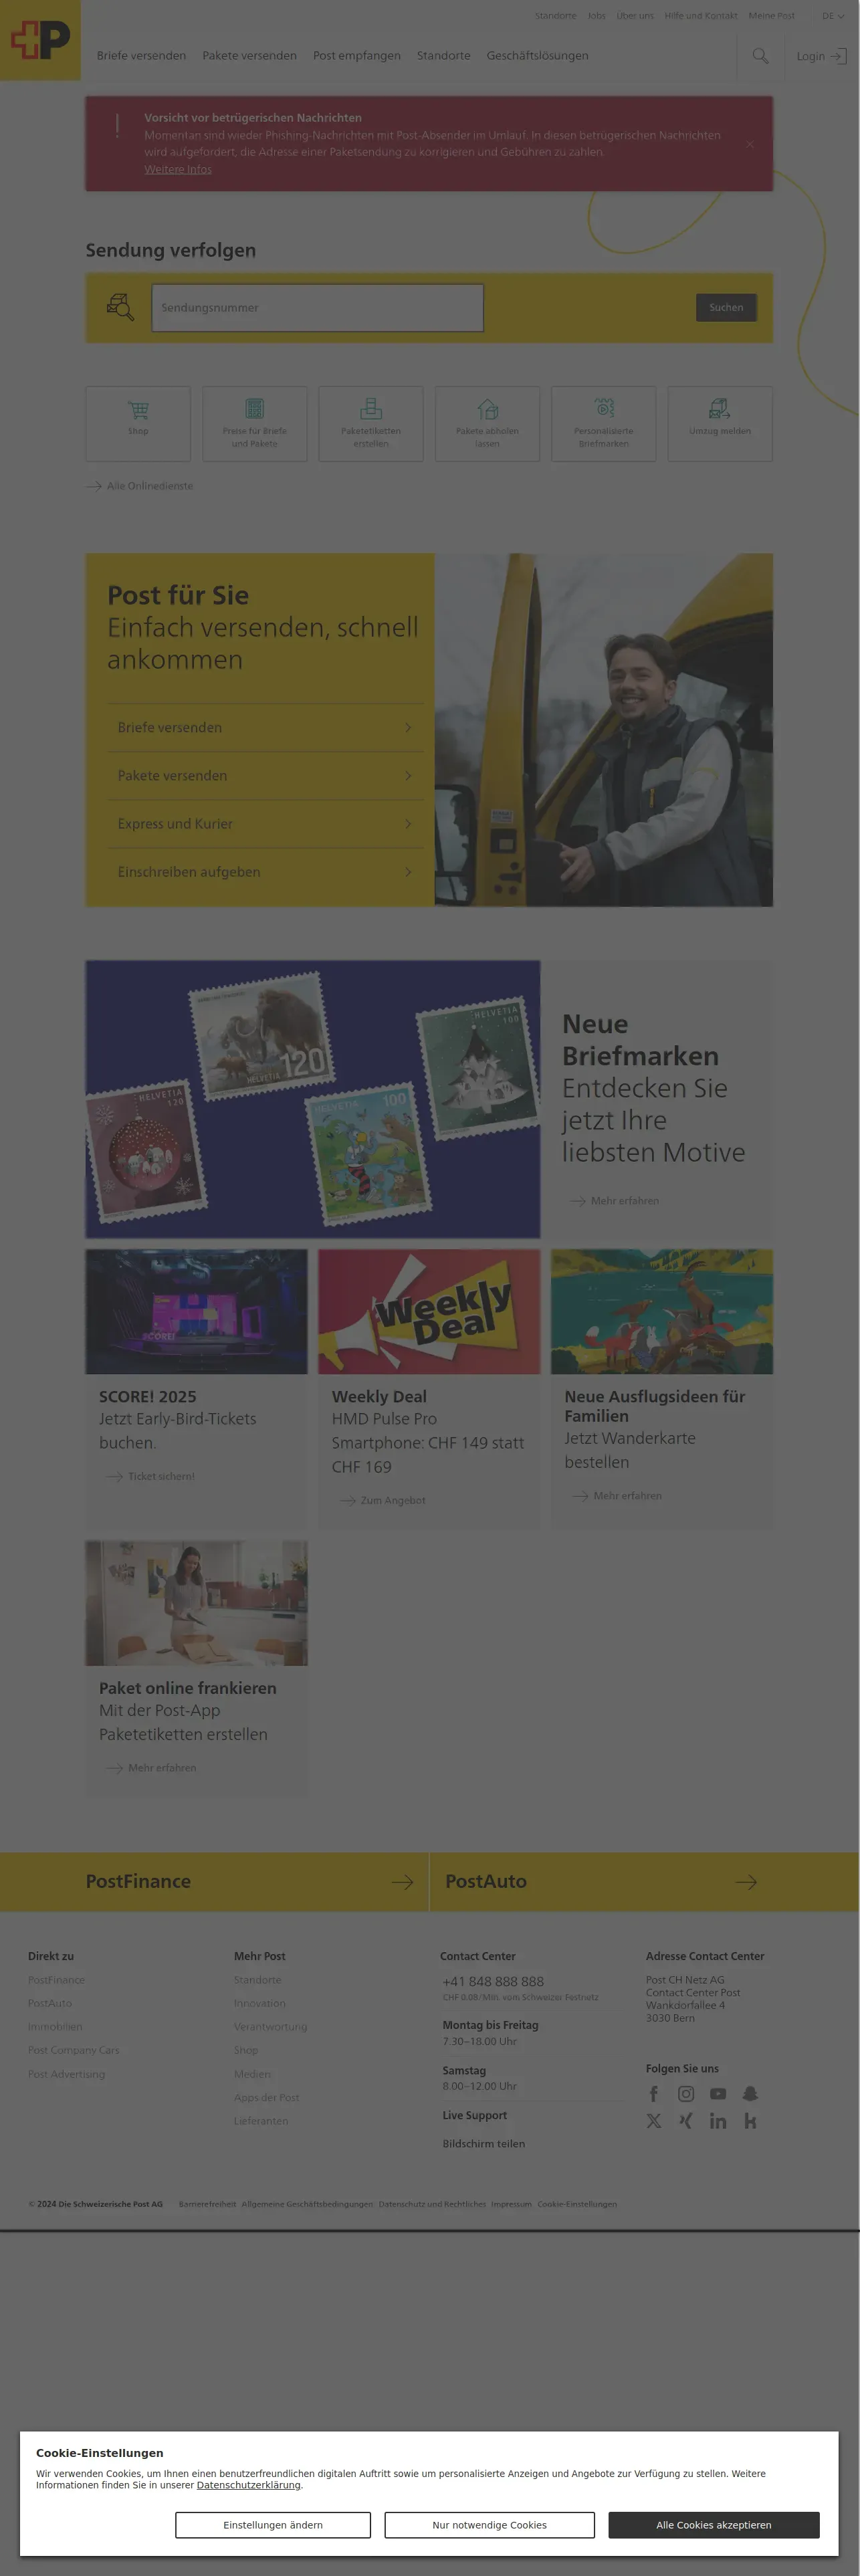This screenshot has width=860, height=2576.
Task: Click Live Support in footer
Action: click(x=475, y=2116)
